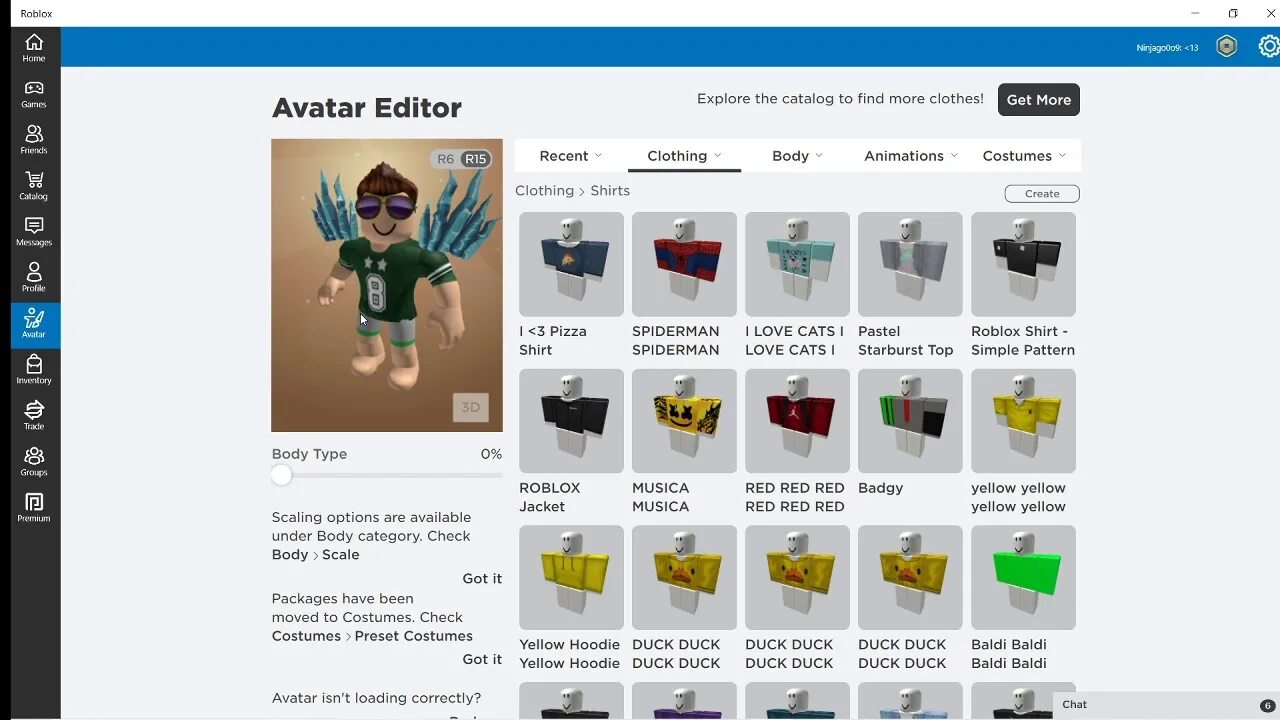Toggle the 3D avatar view
This screenshot has width=1280, height=720.
point(470,407)
